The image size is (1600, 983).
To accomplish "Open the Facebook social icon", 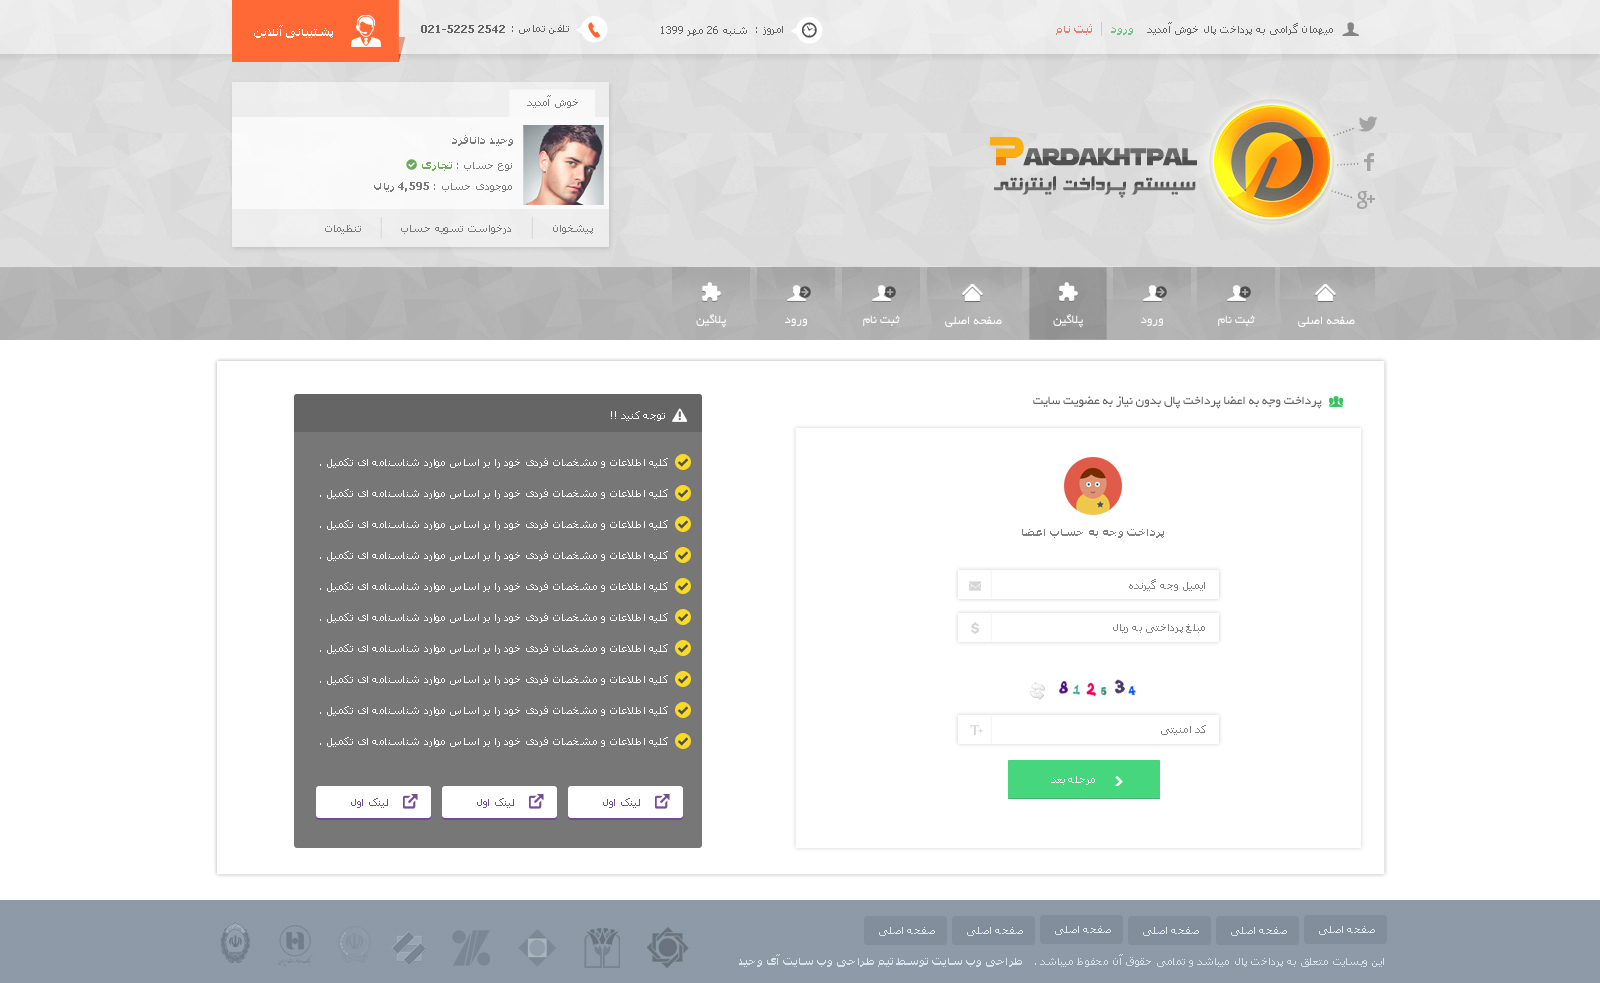I will point(1369,162).
